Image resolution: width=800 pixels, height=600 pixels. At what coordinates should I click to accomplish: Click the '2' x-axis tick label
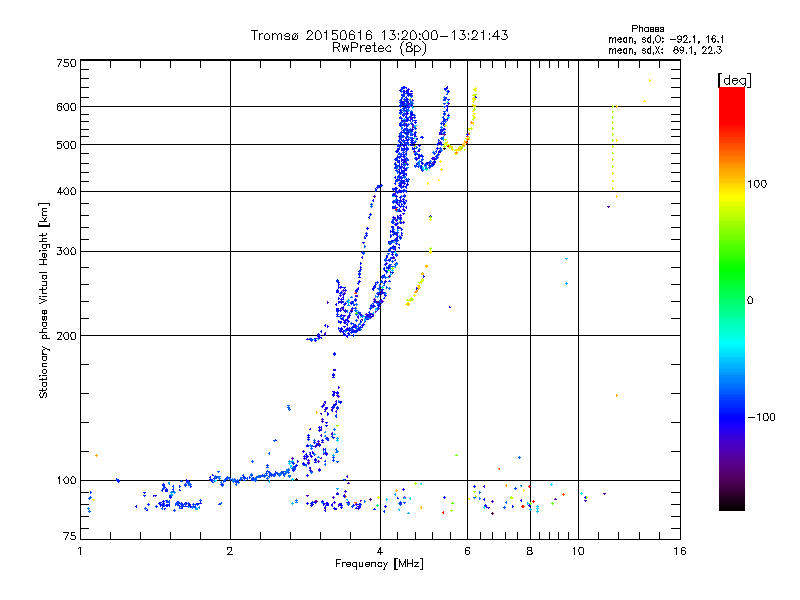pos(230,551)
